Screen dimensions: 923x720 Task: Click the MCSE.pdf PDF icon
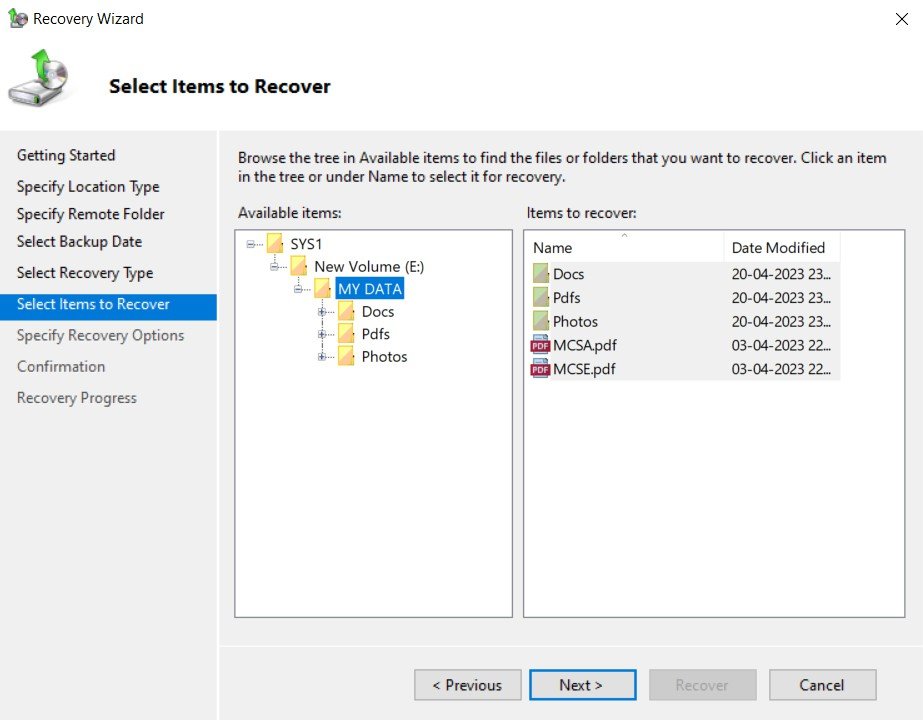click(540, 369)
